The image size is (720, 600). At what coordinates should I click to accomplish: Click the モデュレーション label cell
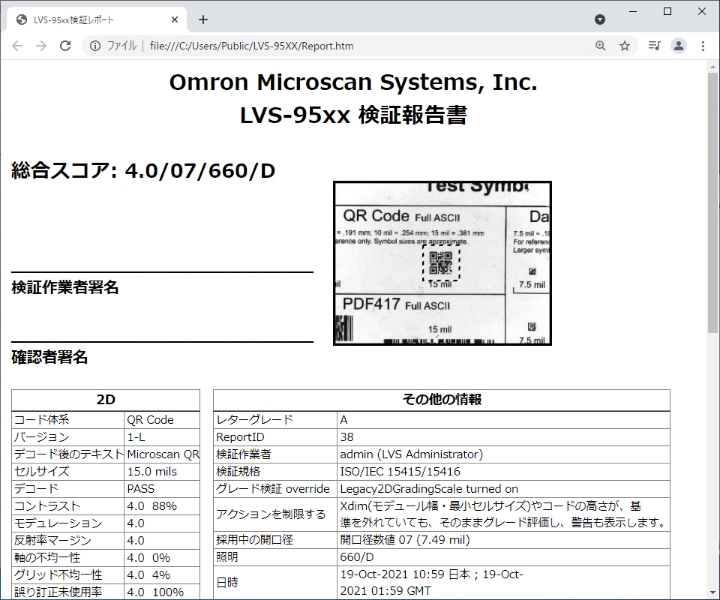click(68, 523)
